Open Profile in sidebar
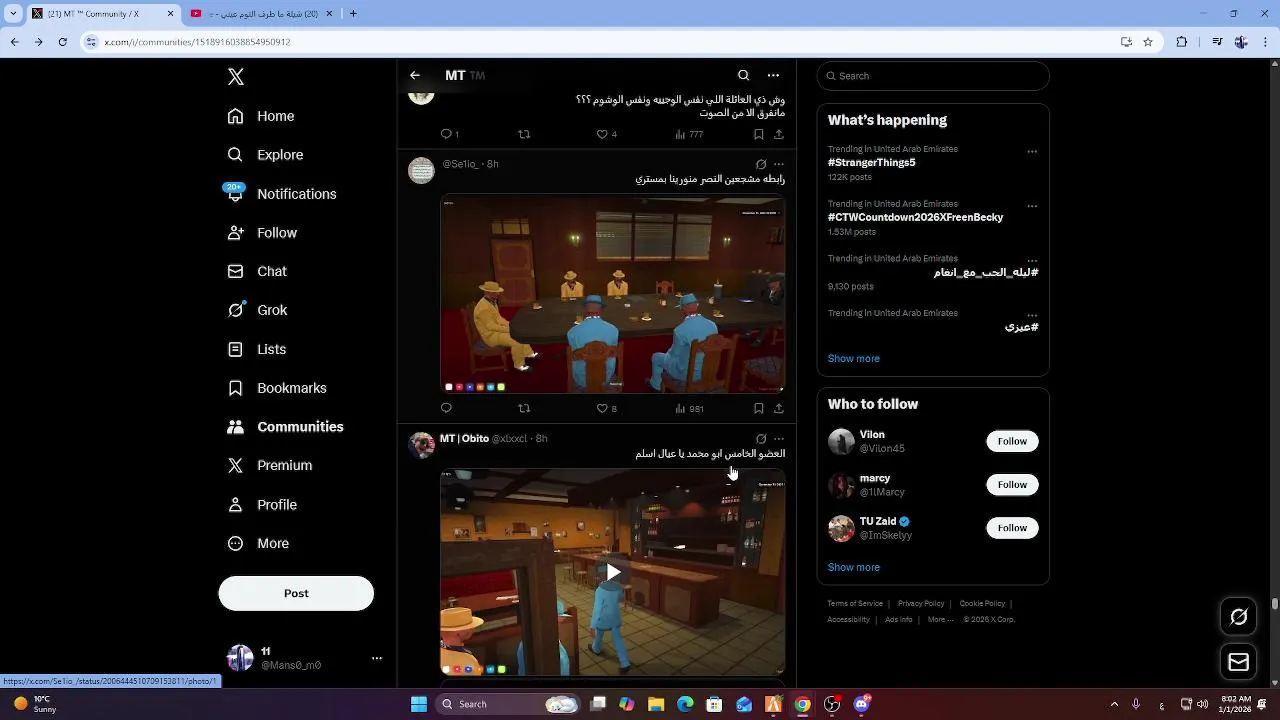 pos(262,505)
